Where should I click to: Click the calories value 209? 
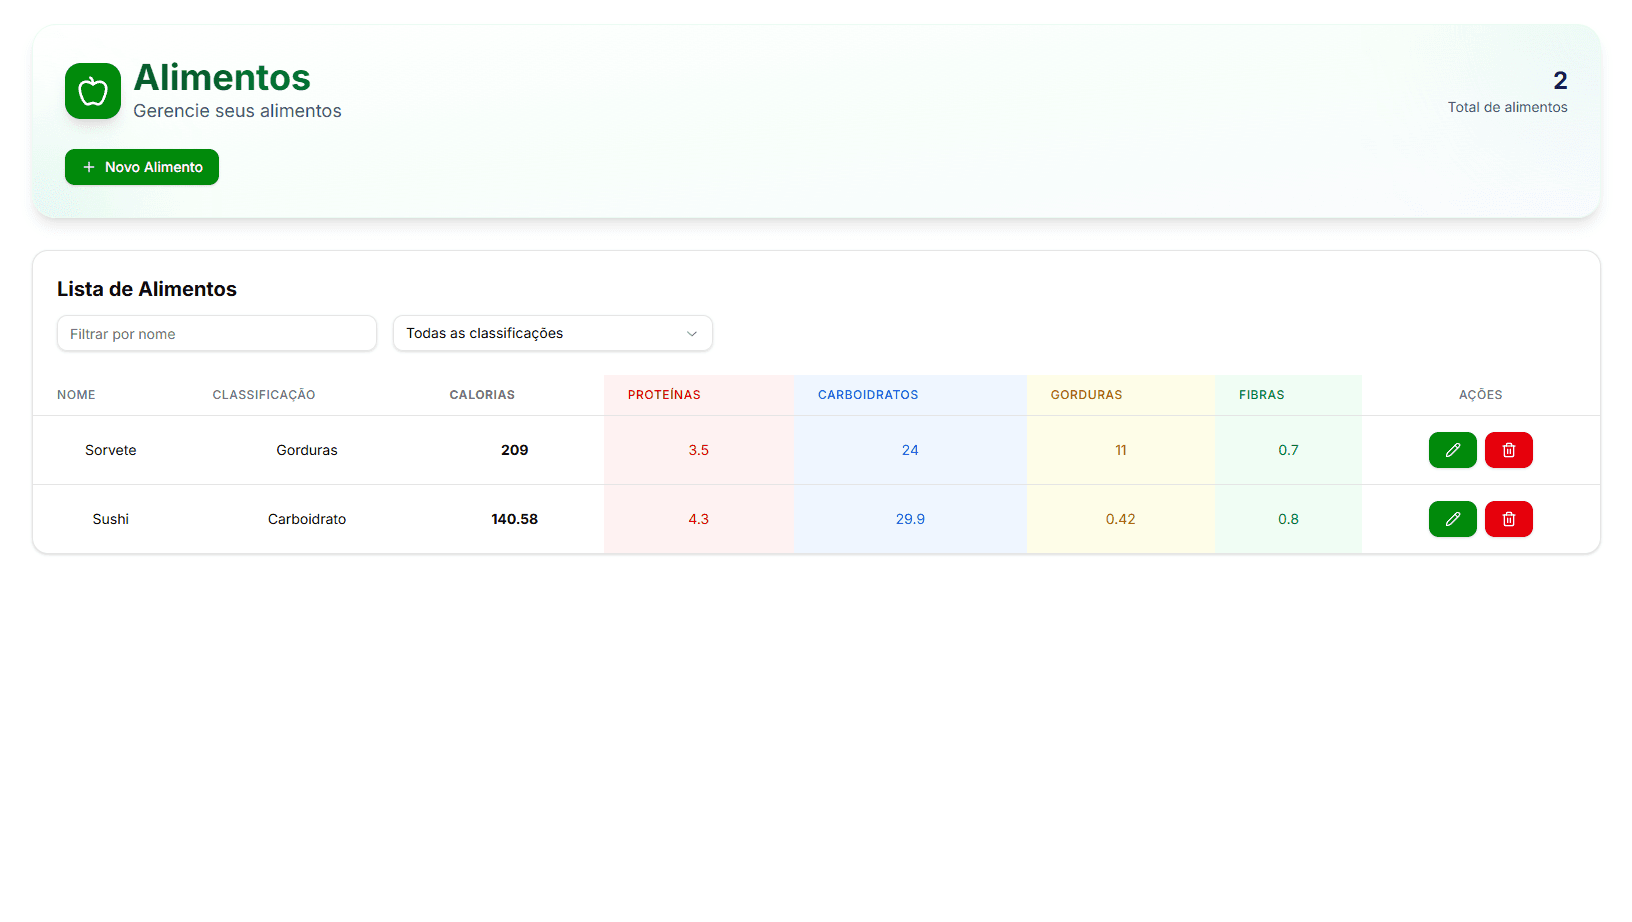coord(515,450)
